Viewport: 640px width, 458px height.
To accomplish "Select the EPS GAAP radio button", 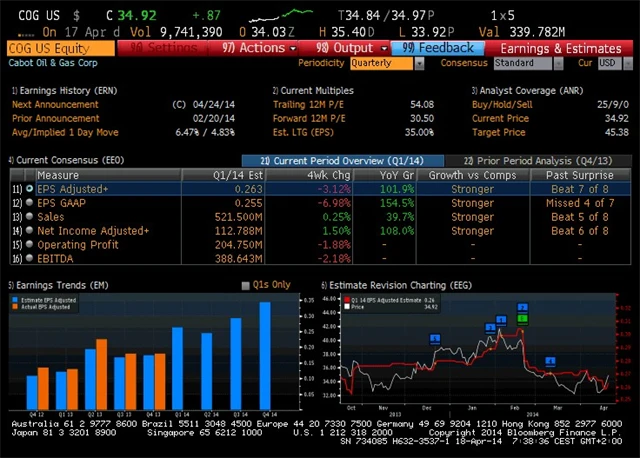I will tap(29, 202).
